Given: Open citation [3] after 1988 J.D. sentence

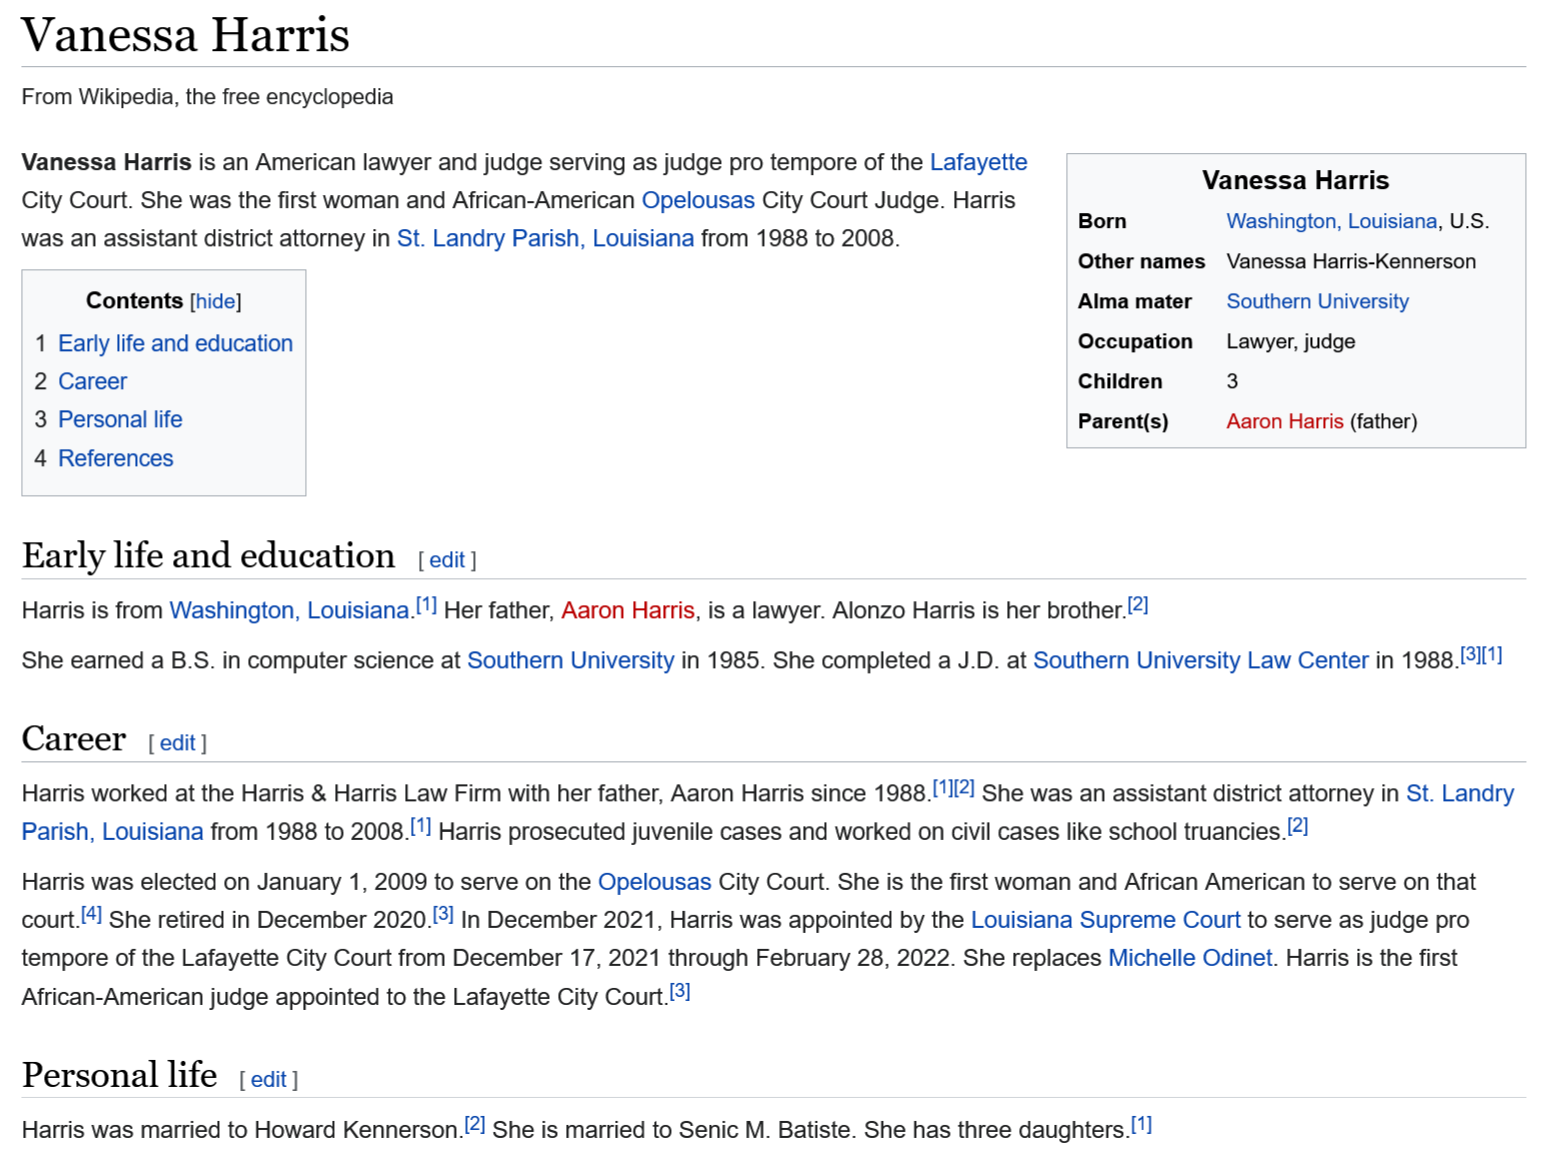Looking at the screenshot, I should pyautogui.click(x=1470, y=654).
